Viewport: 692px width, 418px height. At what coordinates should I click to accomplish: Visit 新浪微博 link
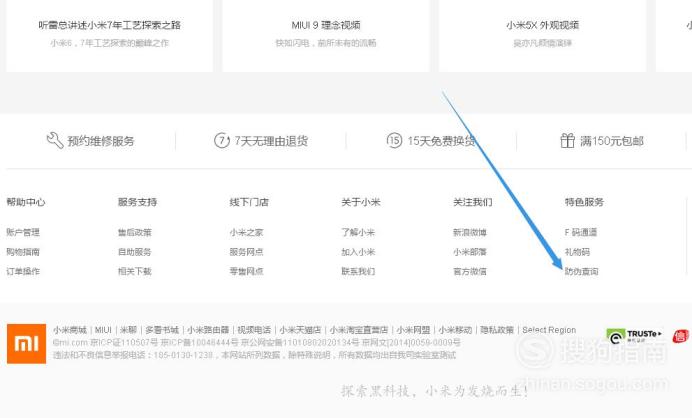click(x=470, y=232)
